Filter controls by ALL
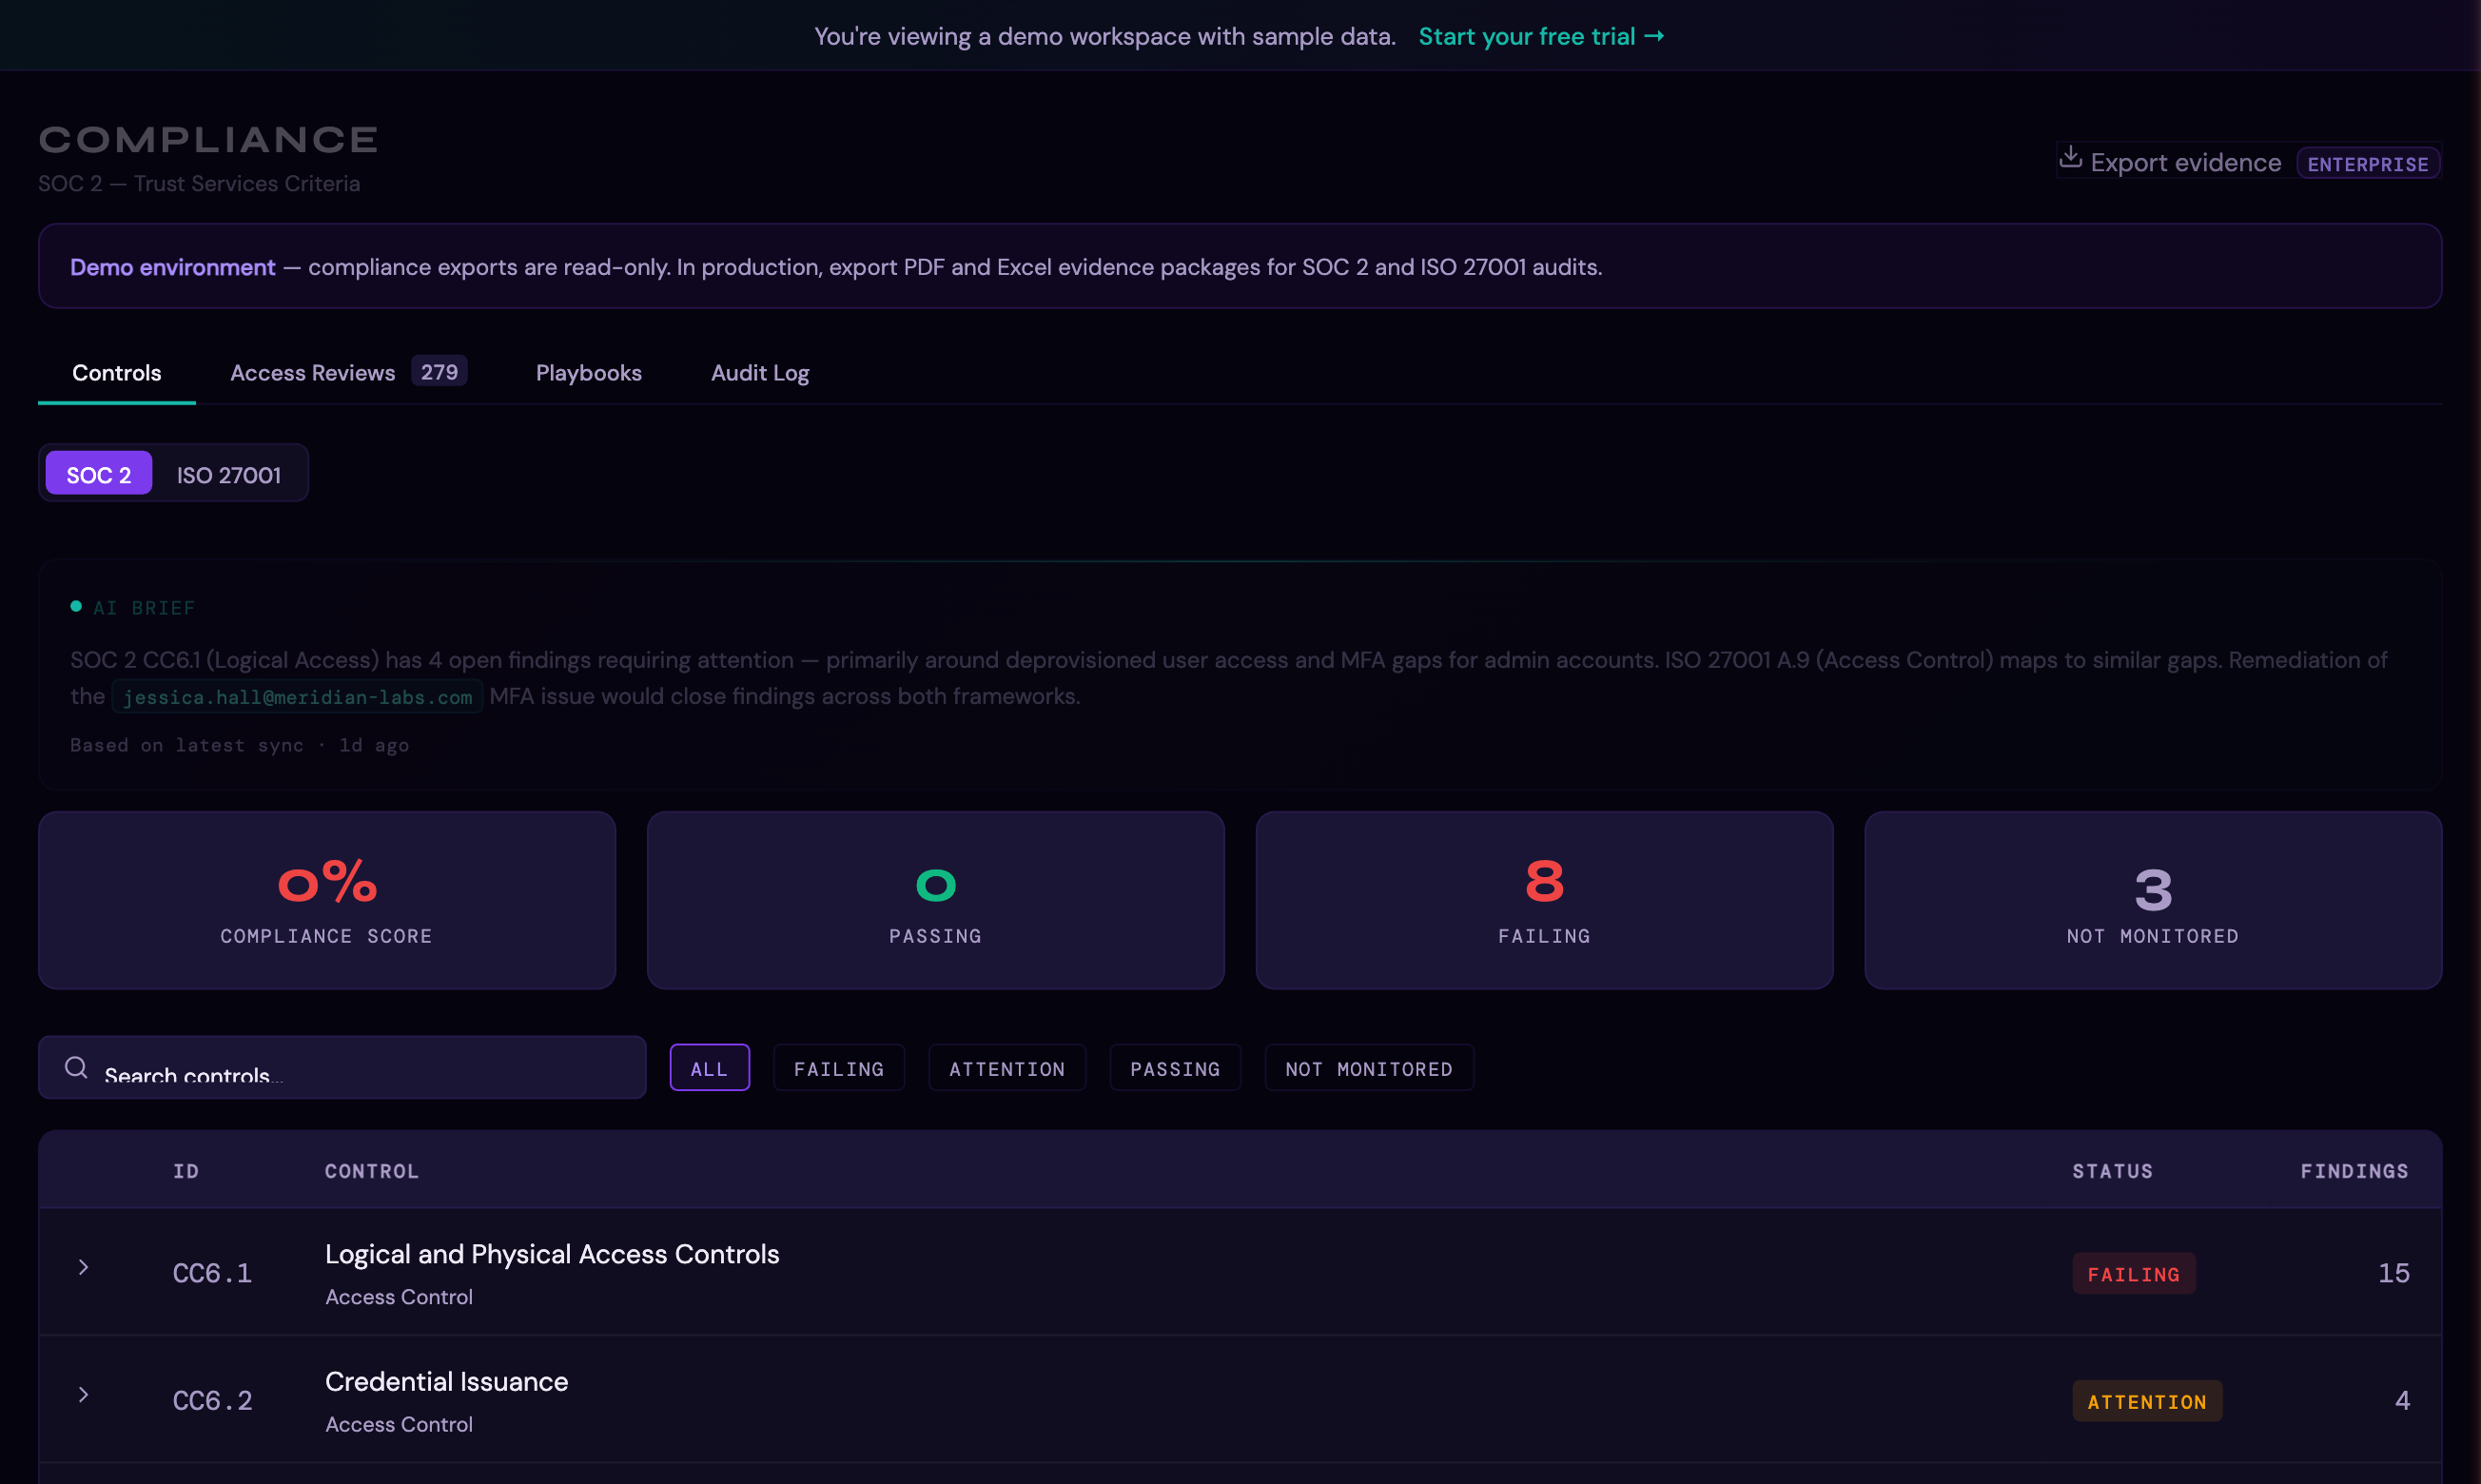 point(710,1068)
